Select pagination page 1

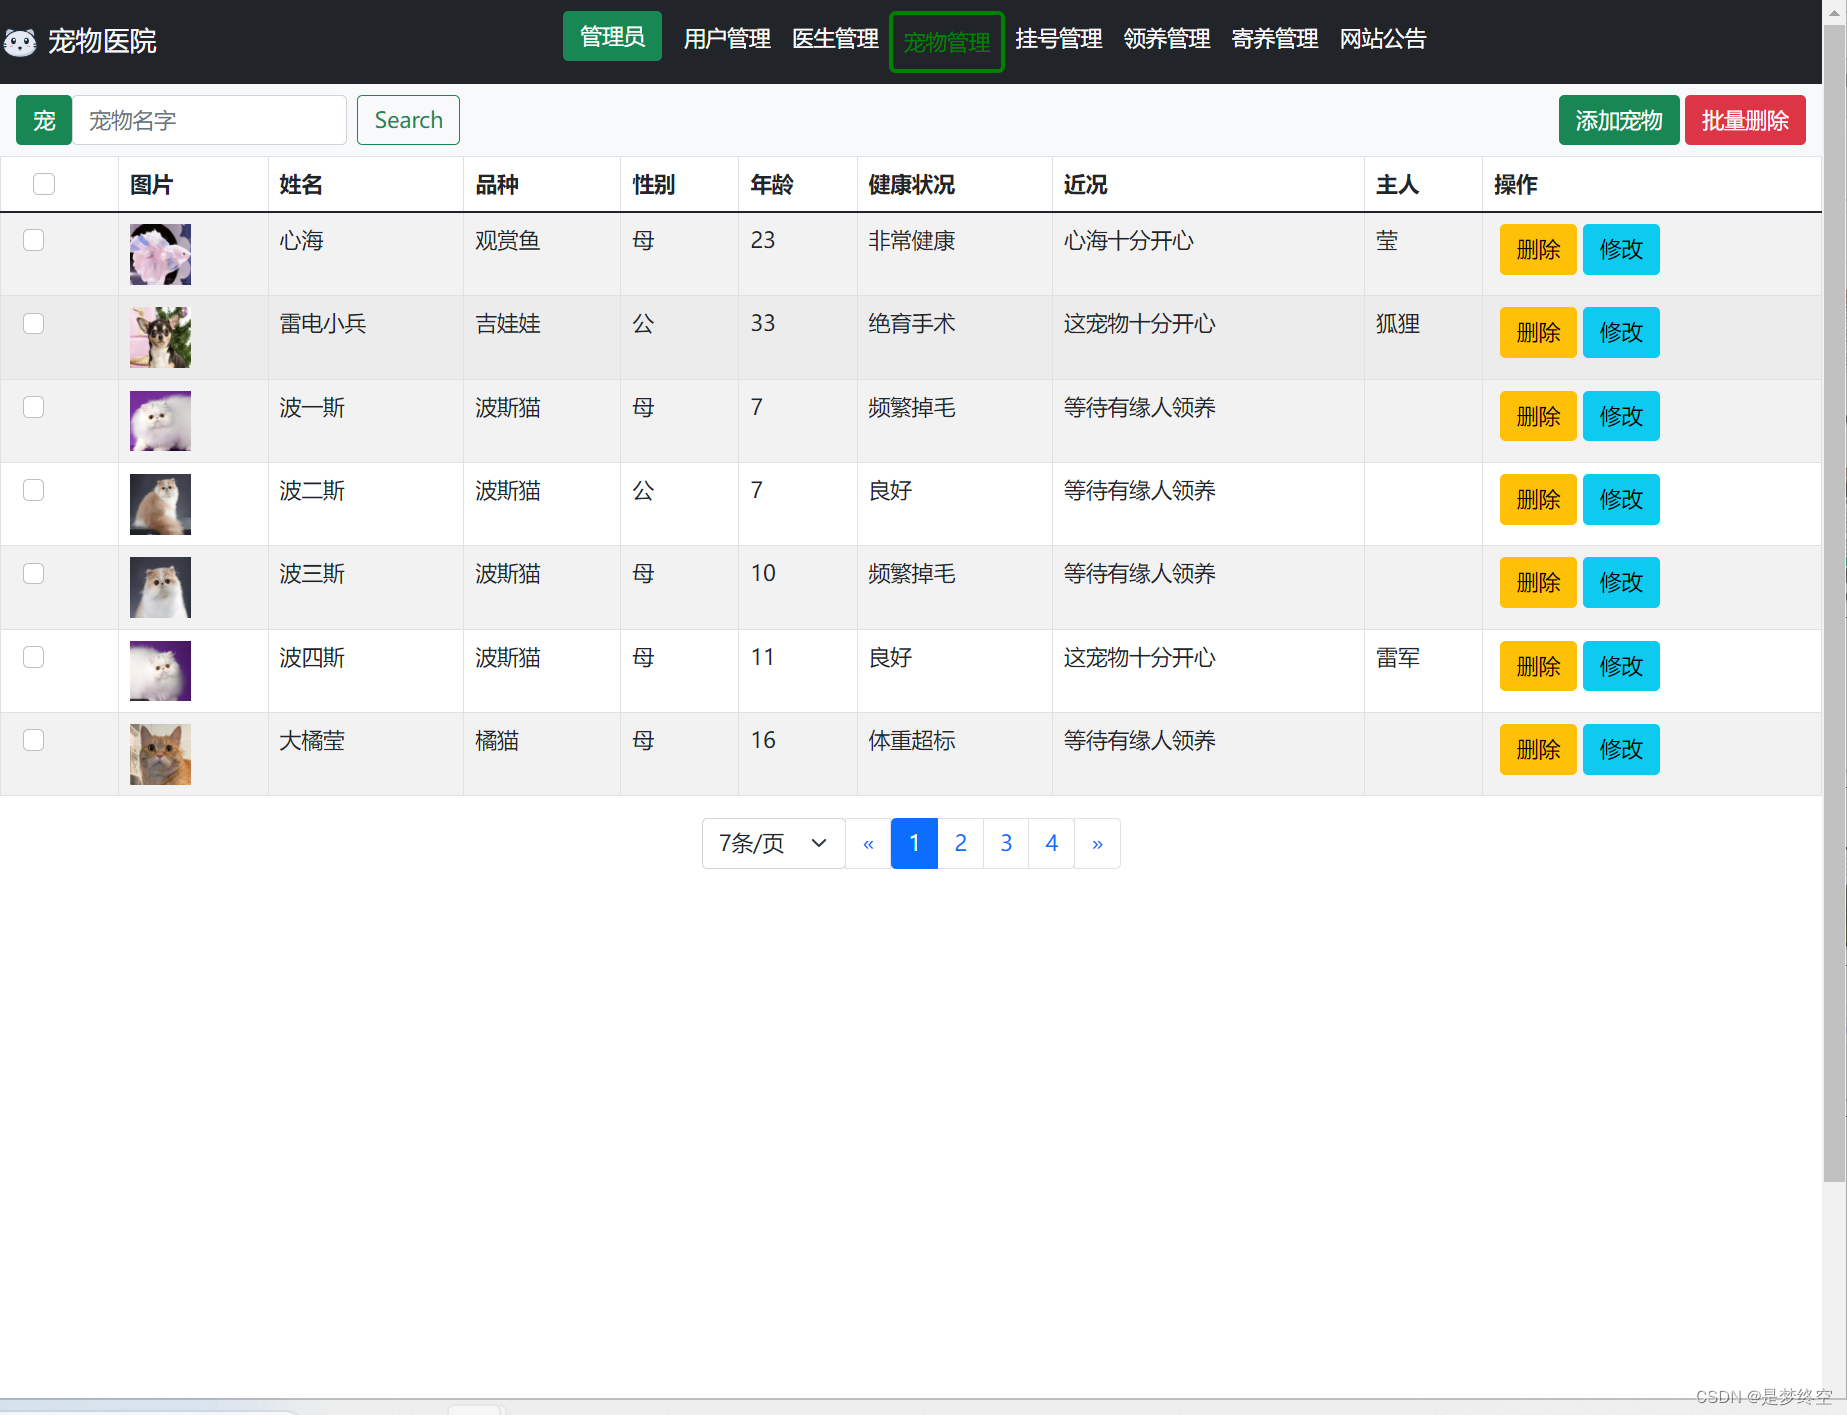[914, 843]
